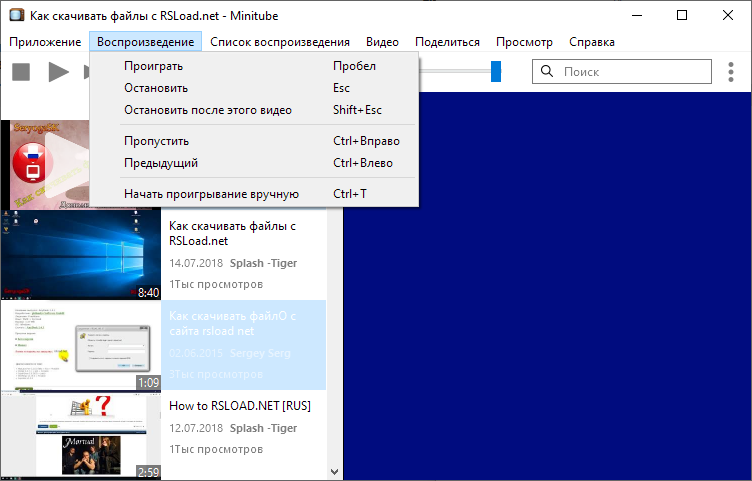Click the dark blue video playback area

[547, 287]
